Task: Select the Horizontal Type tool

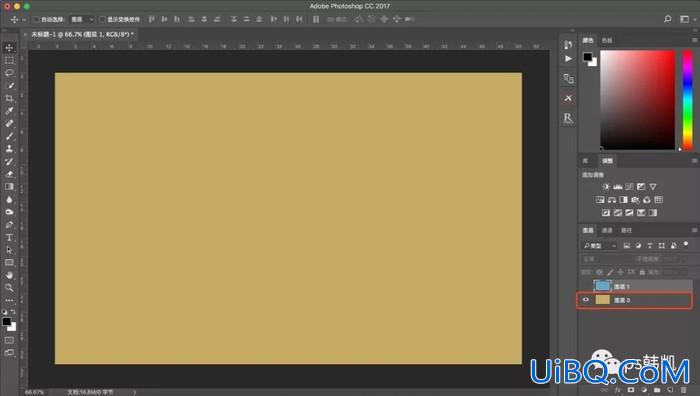Action: tap(9, 238)
